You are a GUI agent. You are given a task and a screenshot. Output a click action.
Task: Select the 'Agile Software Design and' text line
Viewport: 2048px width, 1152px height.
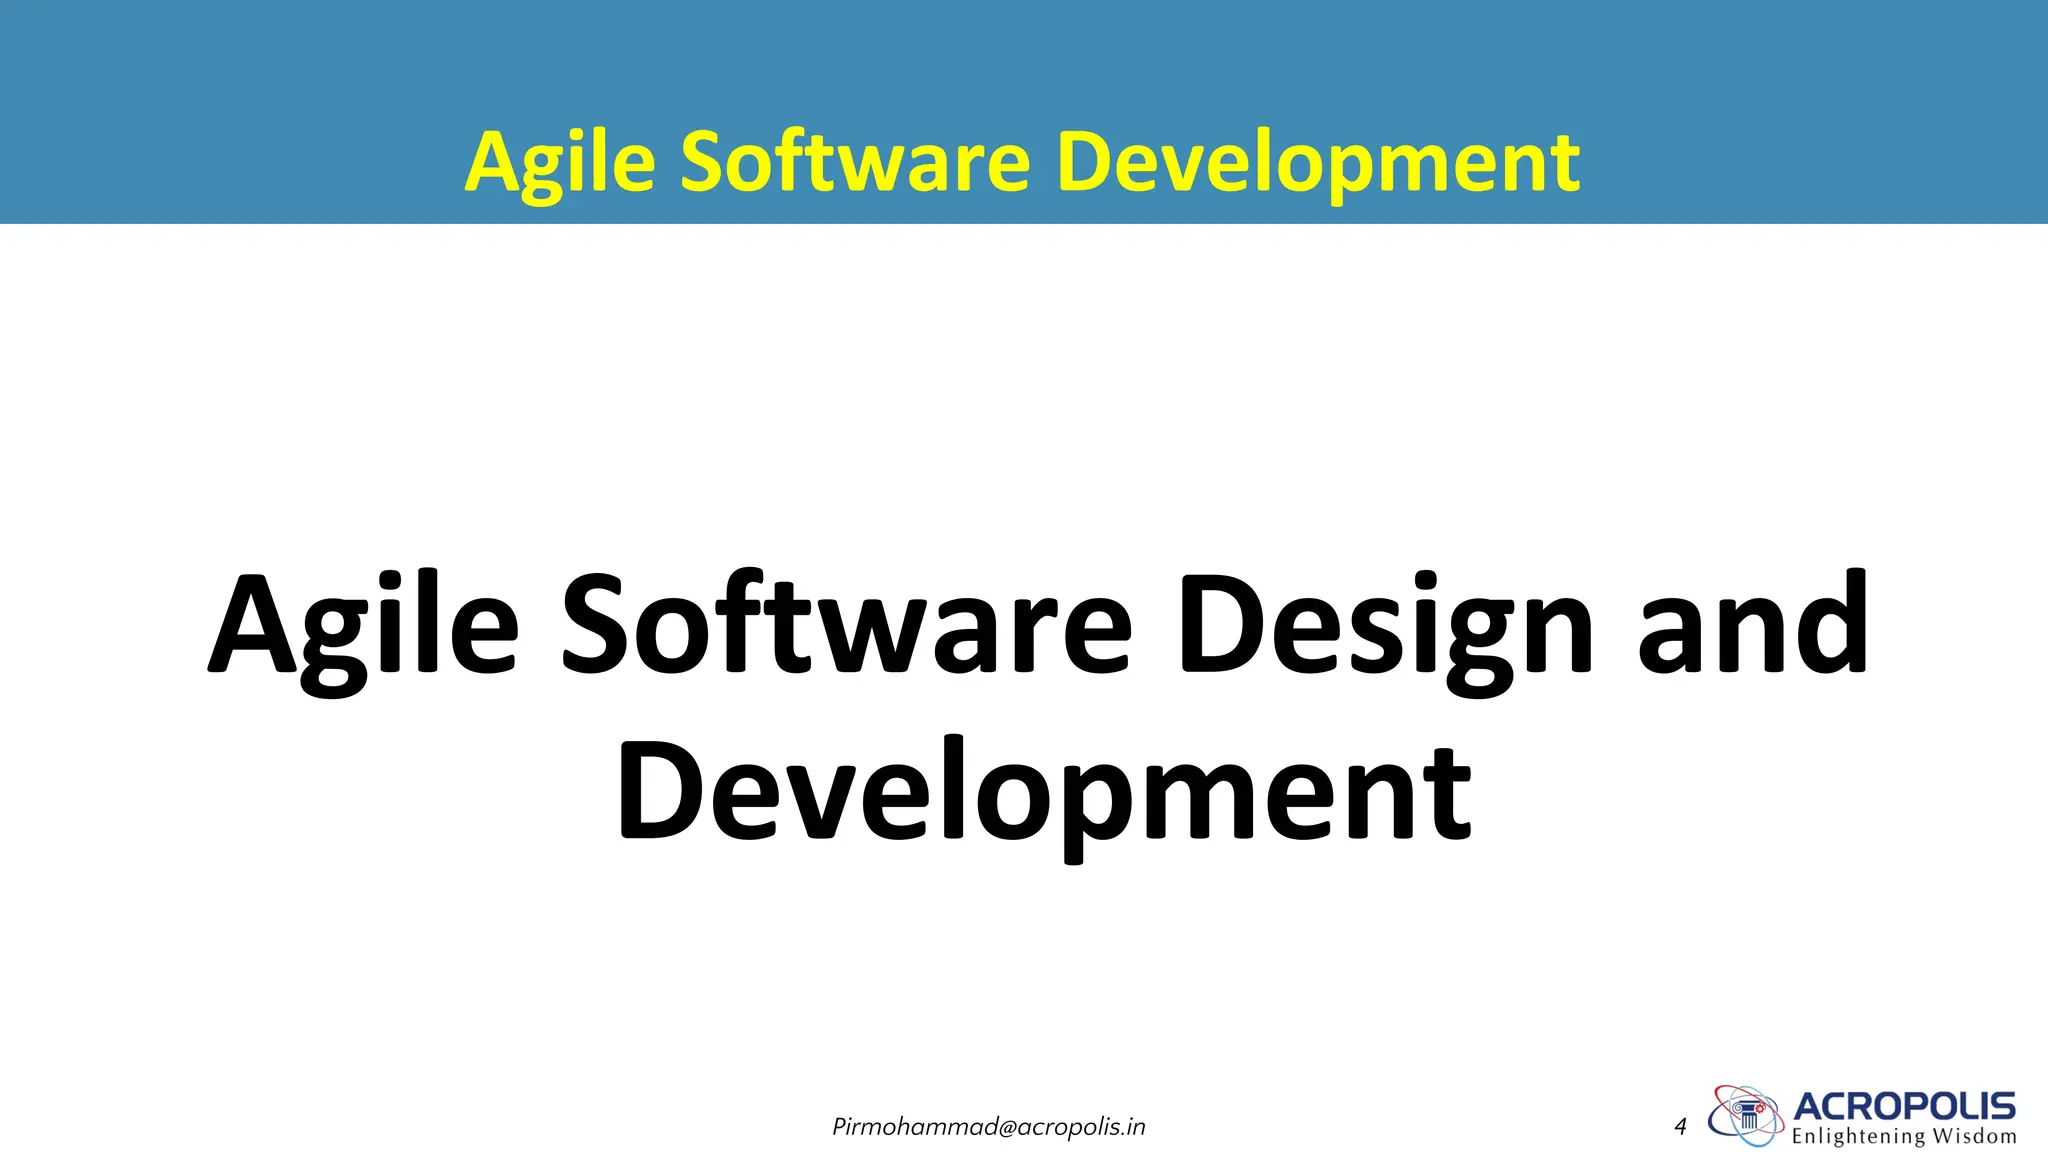[1038, 631]
